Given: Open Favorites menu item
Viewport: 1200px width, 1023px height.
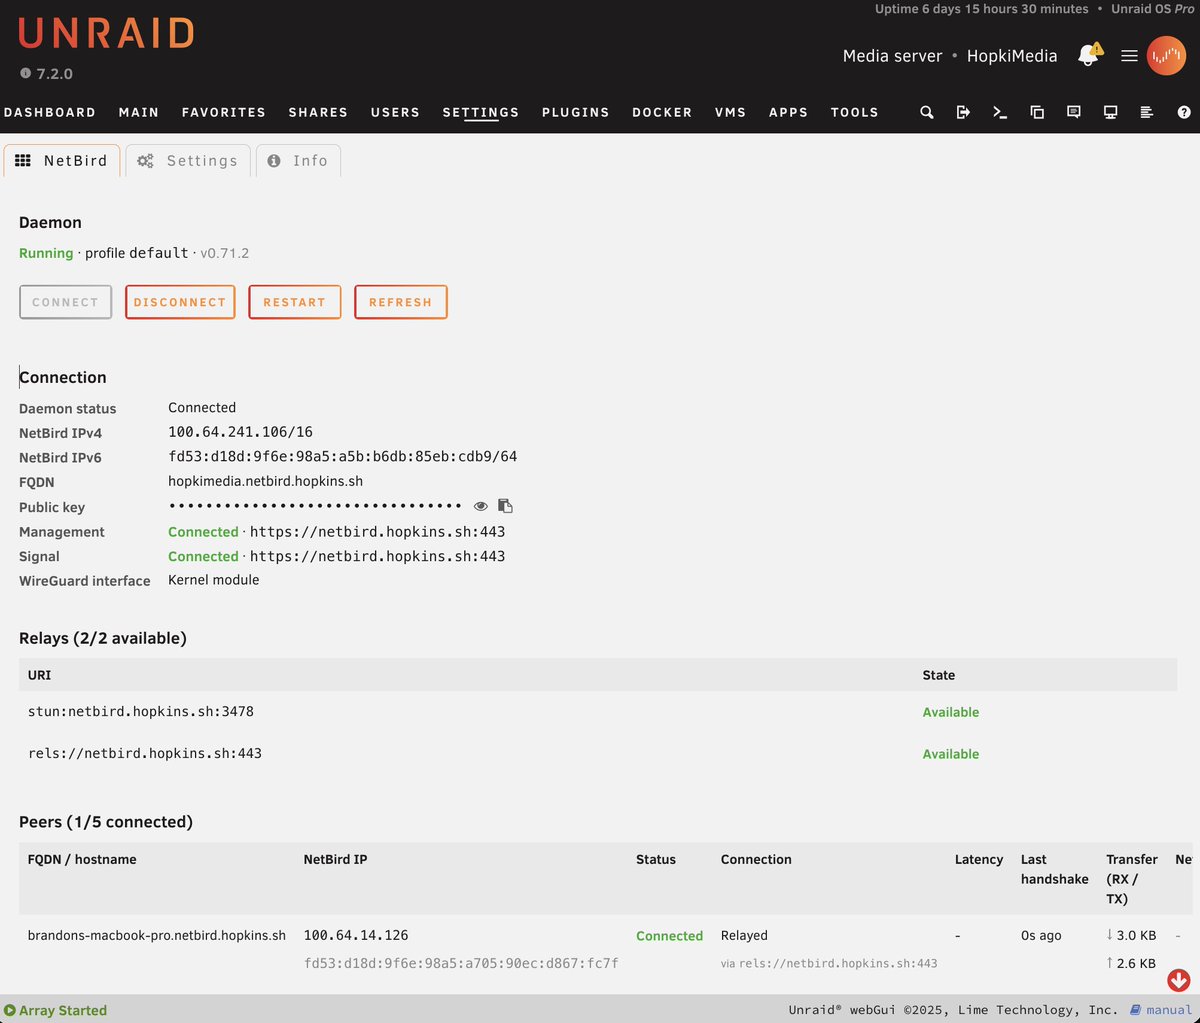Looking at the screenshot, I should pyautogui.click(x=224, y=112).
